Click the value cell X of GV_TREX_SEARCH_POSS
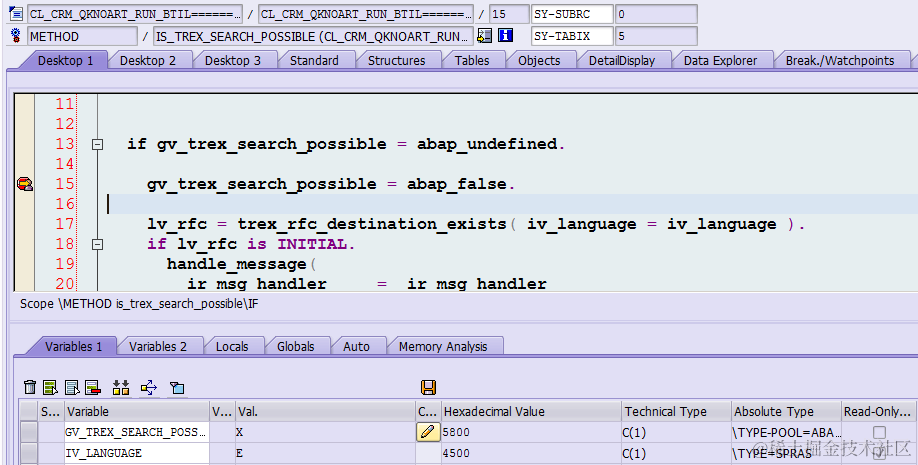The height and width of the screenshot is (465, 918). (324, 432)
